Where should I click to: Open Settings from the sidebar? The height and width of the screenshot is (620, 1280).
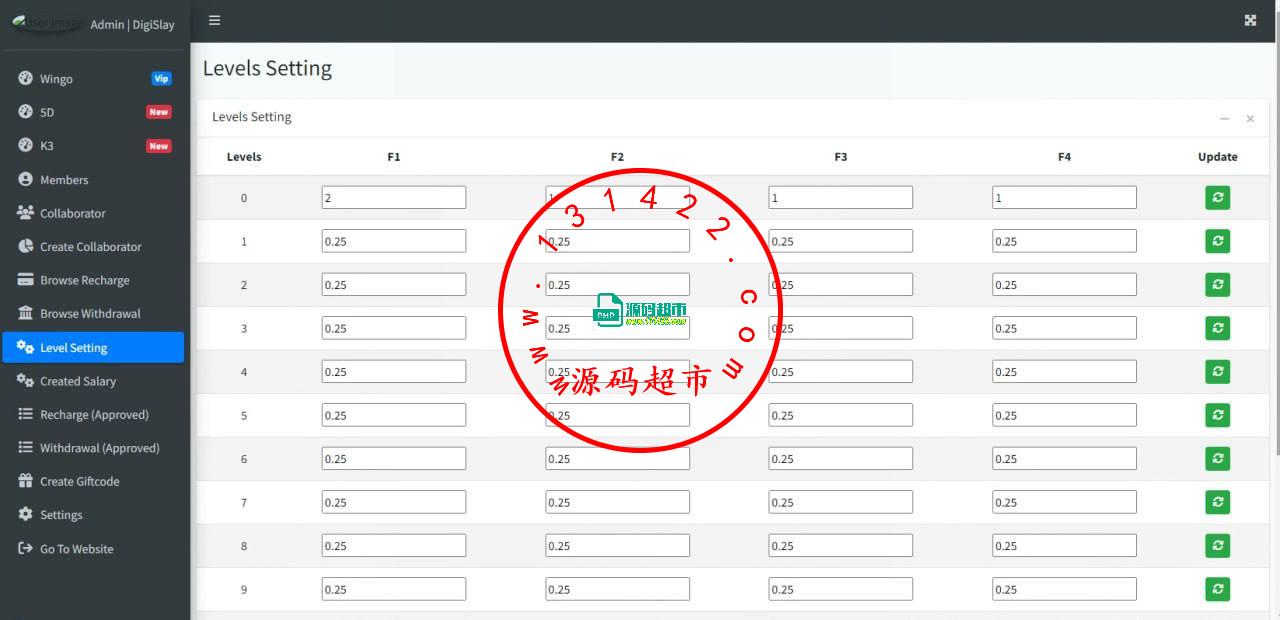point(93,515)
